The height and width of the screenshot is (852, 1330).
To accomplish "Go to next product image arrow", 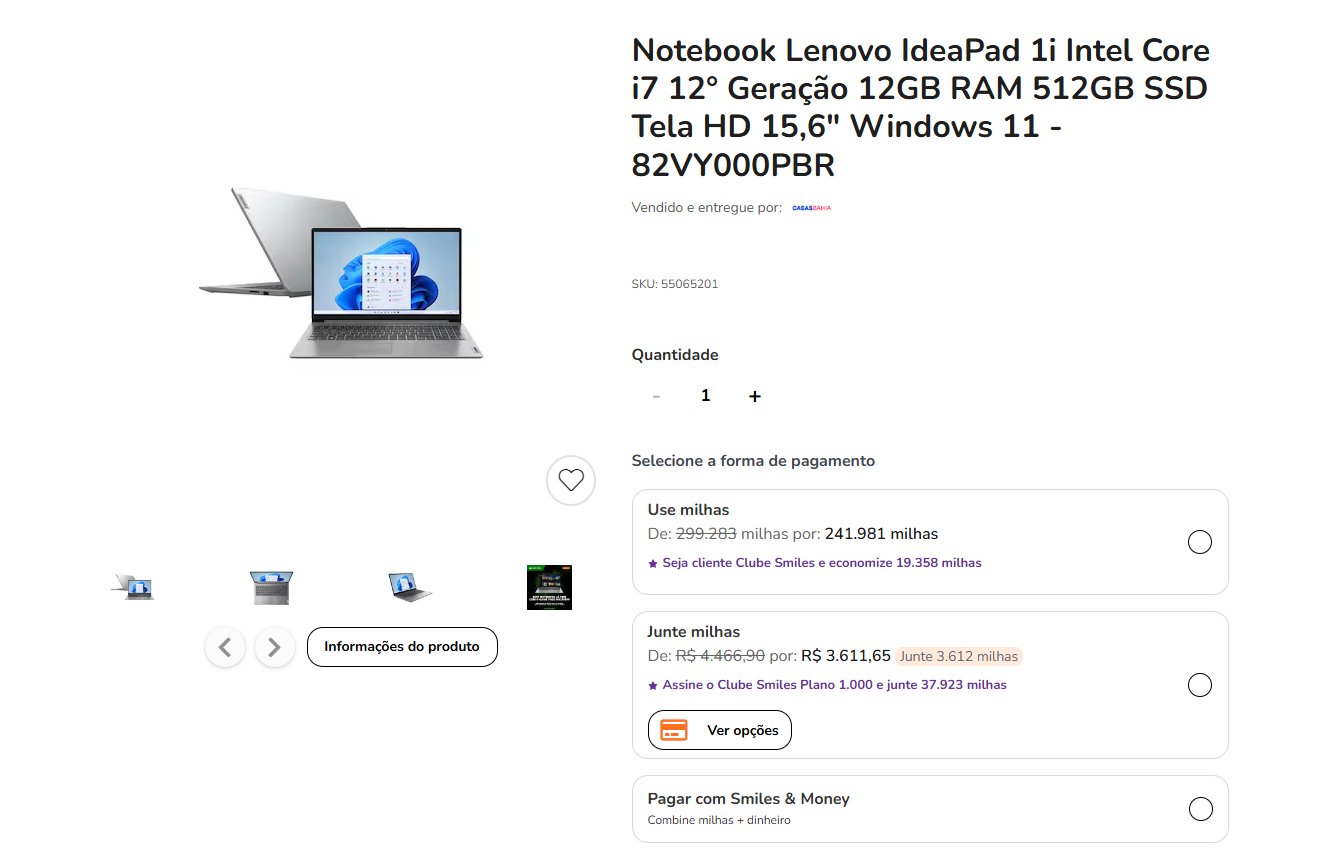I will [275, 647].
